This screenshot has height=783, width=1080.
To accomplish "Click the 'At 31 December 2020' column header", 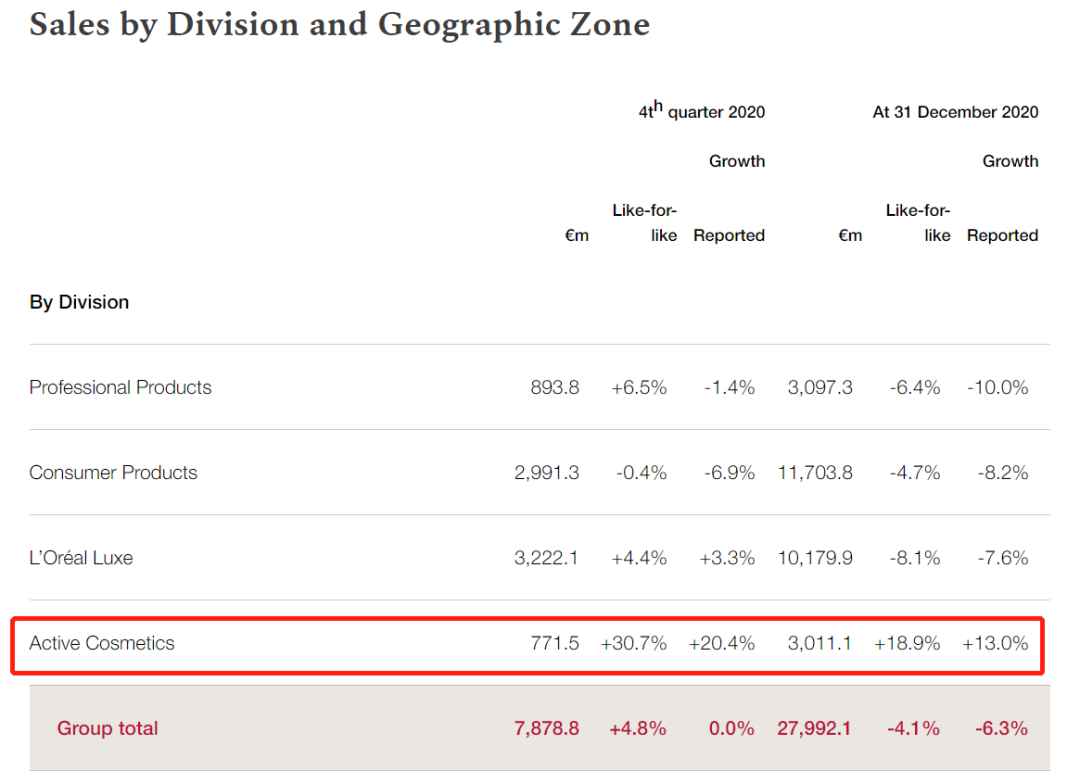I will tap(955, 112).
